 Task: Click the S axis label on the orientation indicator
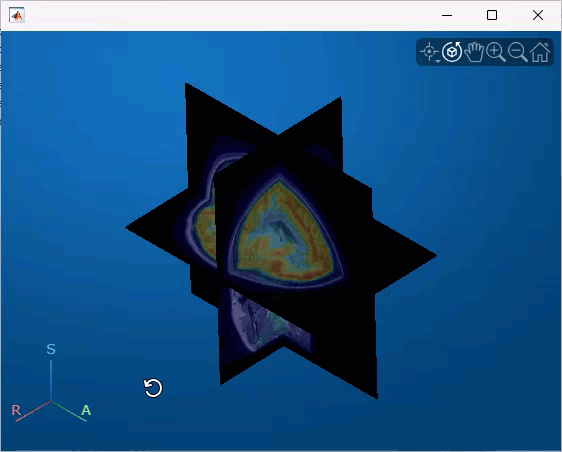click(51, 349)
